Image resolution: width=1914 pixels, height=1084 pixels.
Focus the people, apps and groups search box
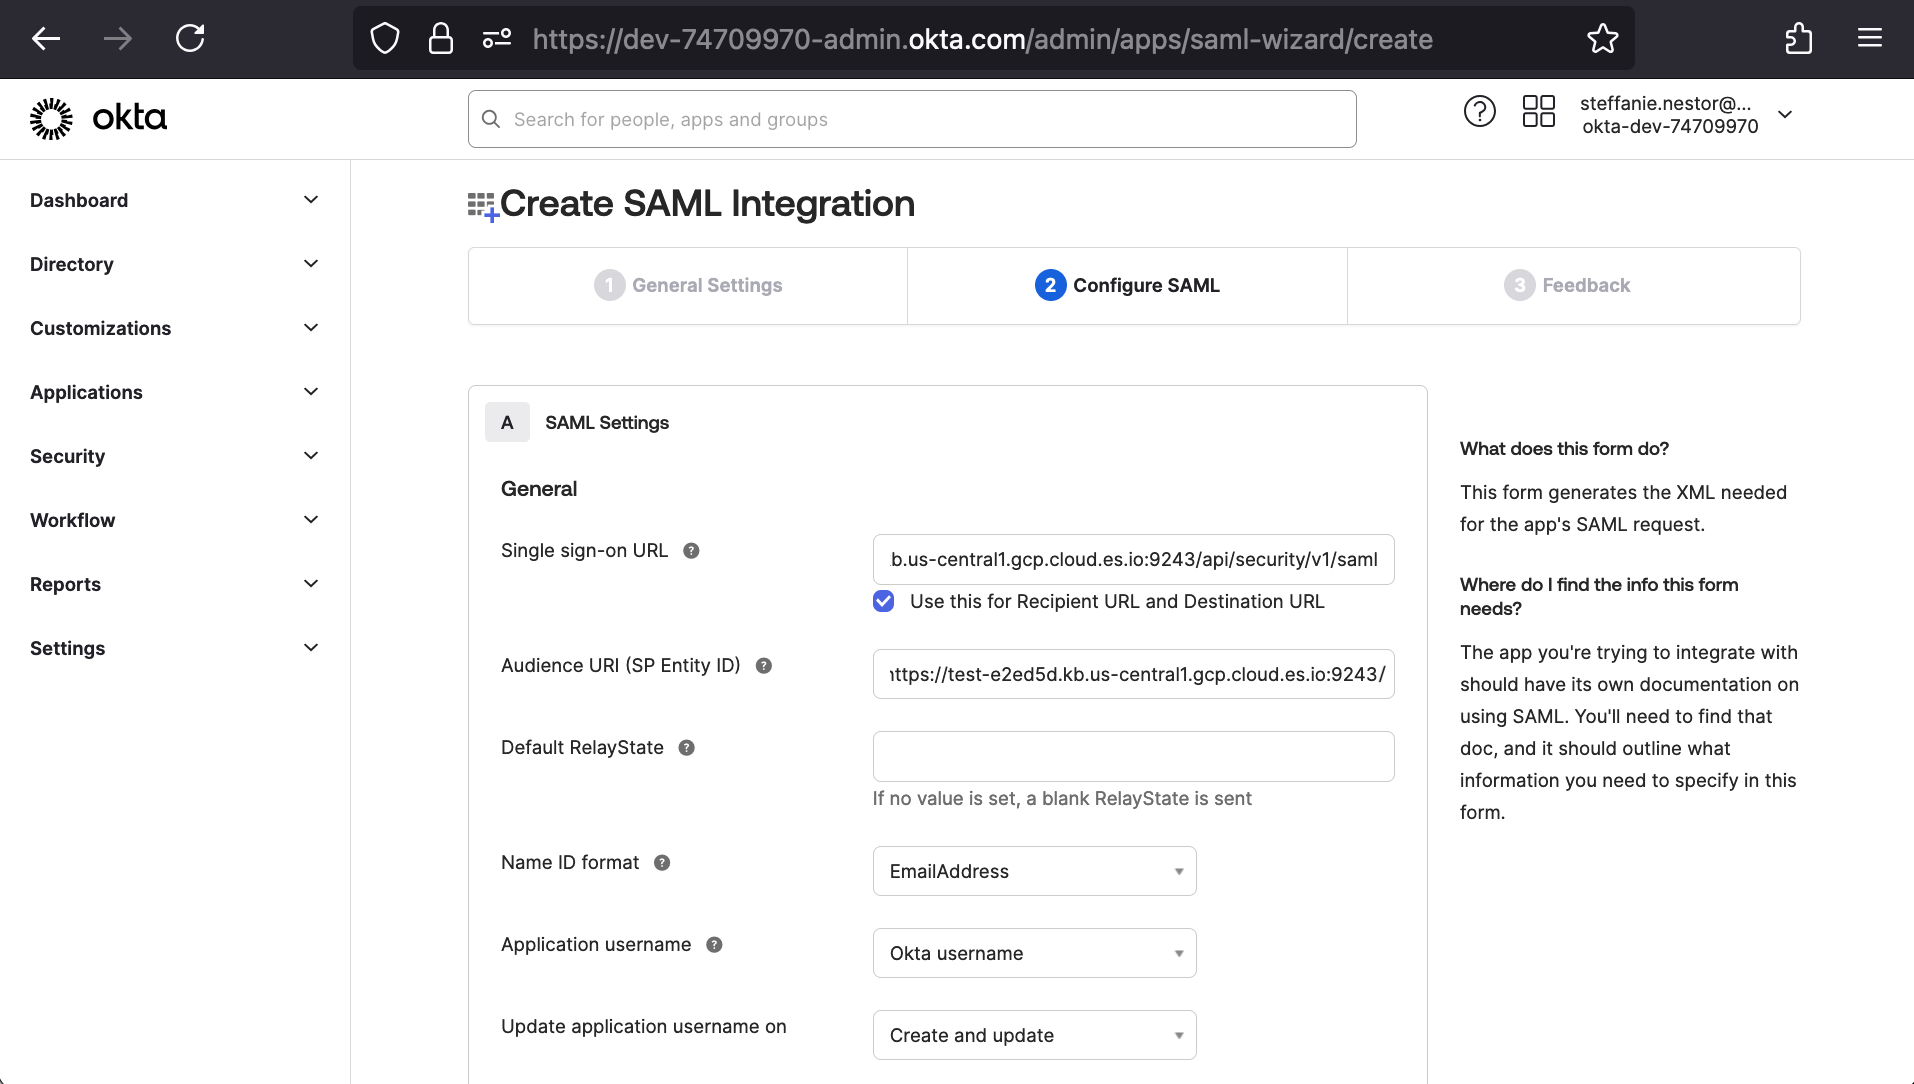(912, 119)
